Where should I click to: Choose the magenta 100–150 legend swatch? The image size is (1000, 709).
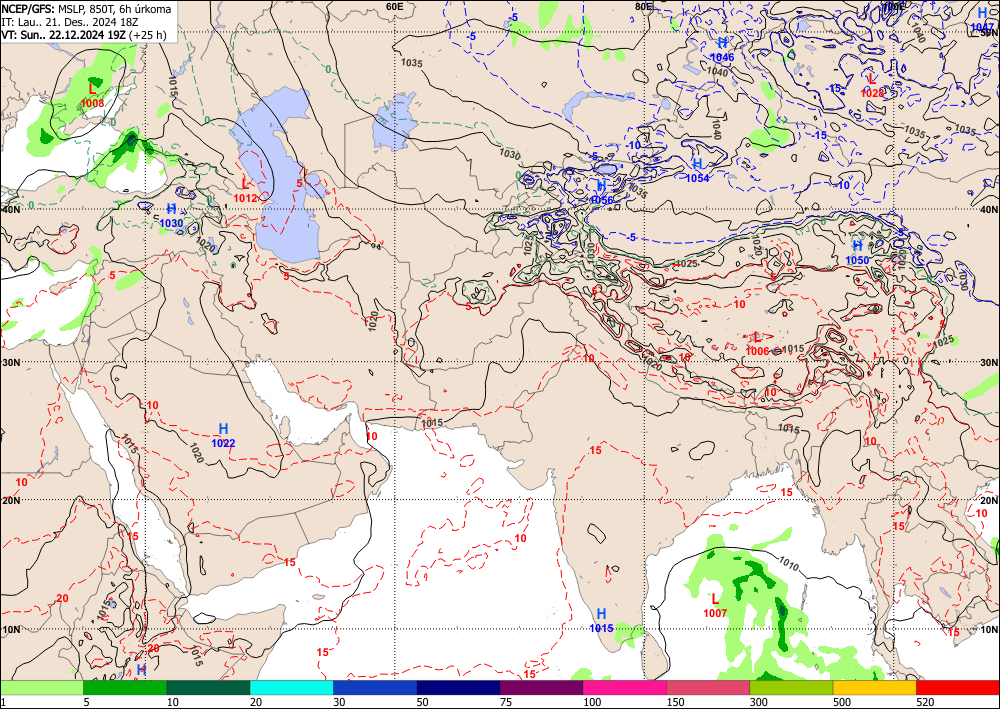[625, 687]
